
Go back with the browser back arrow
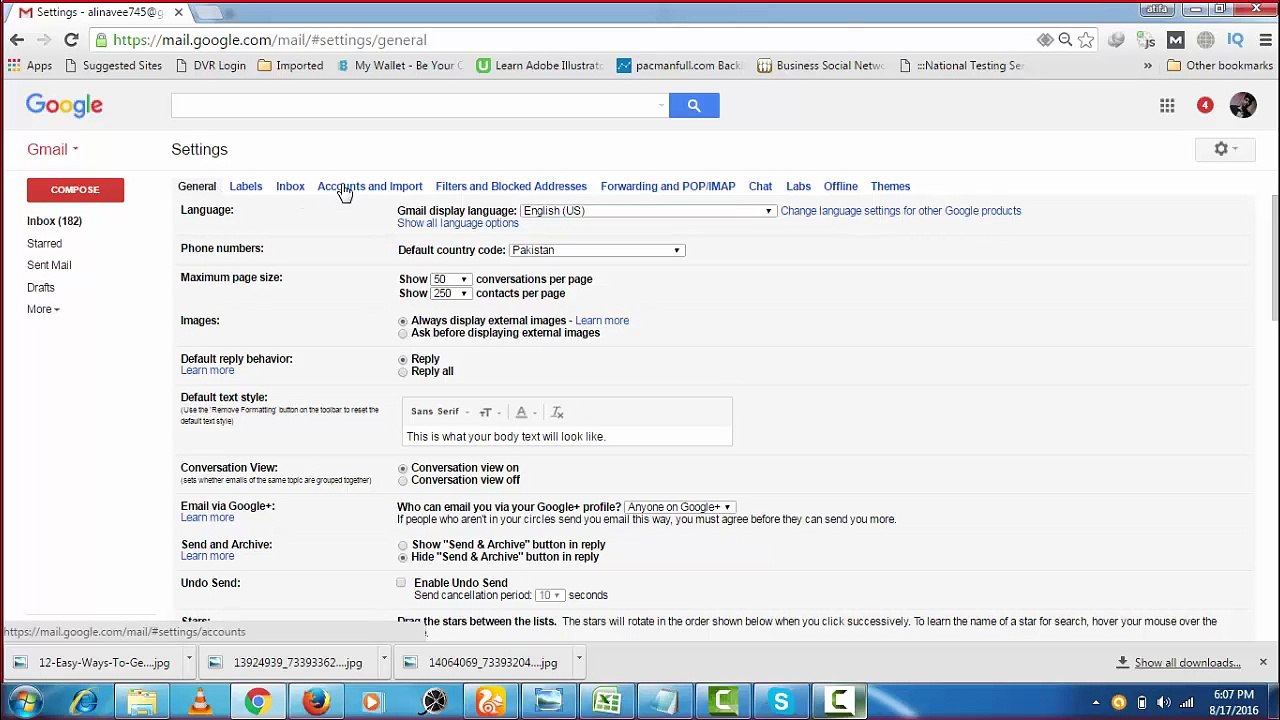tap(17, 40)
